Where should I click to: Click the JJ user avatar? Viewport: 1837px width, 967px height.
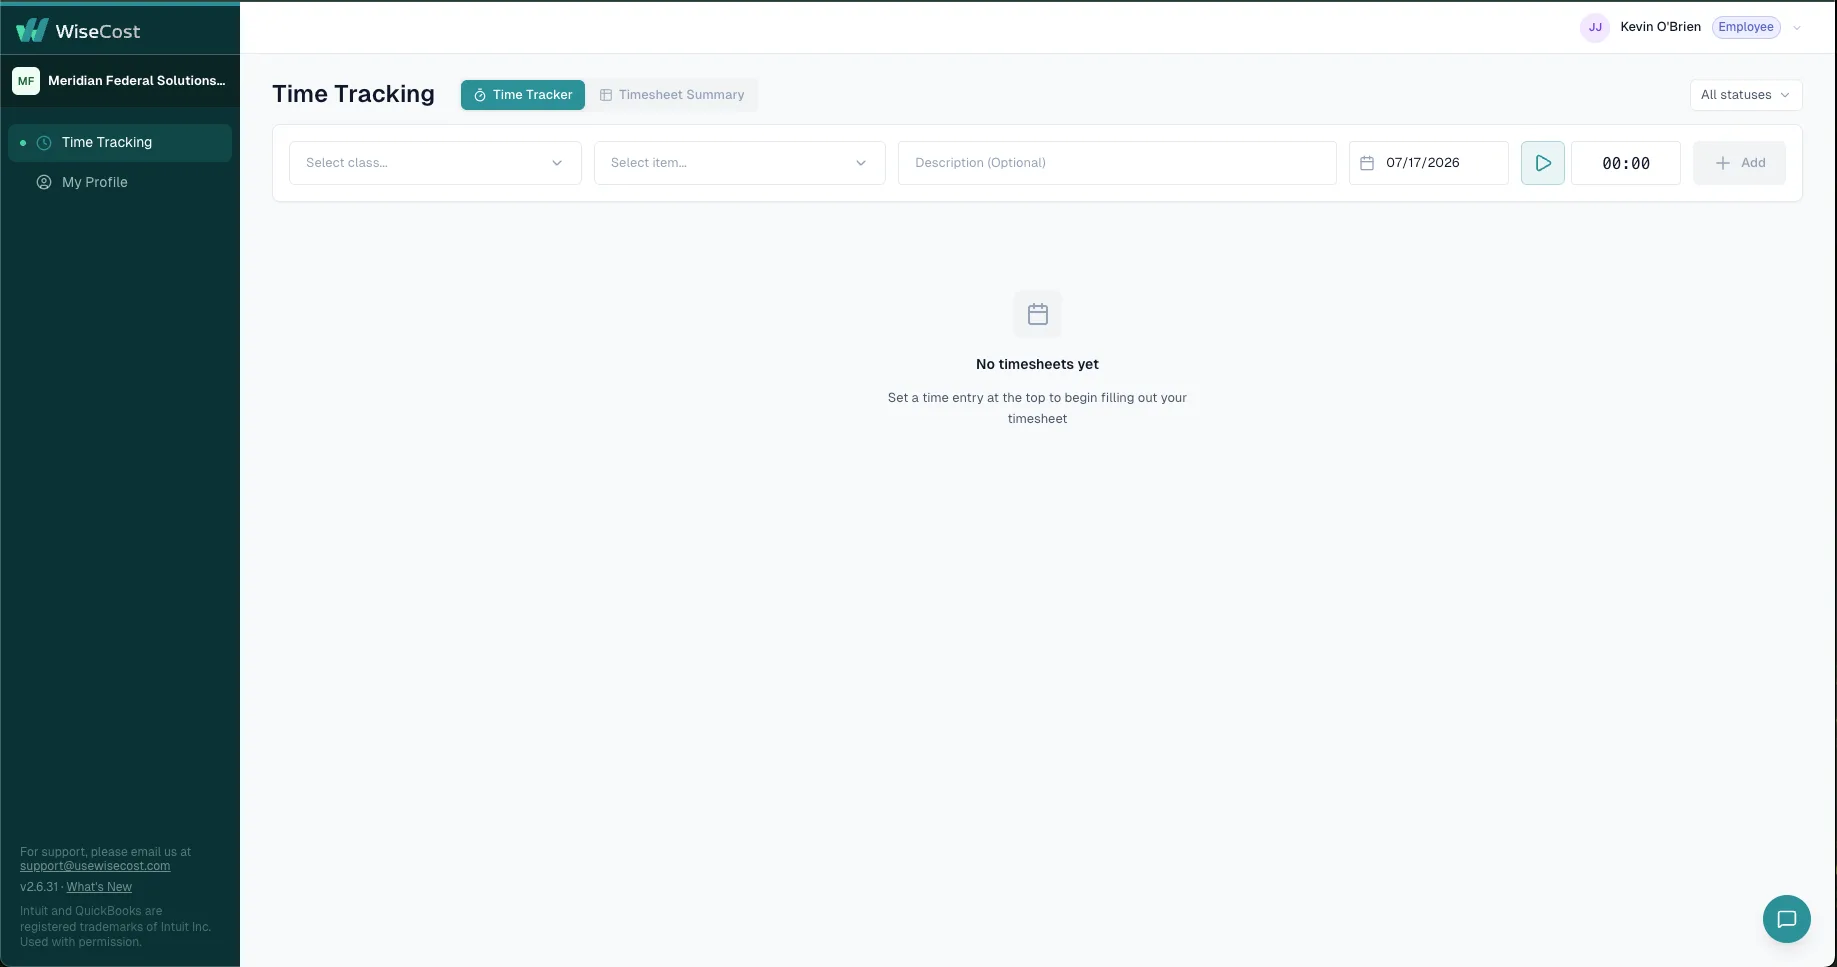[1595, 27]
